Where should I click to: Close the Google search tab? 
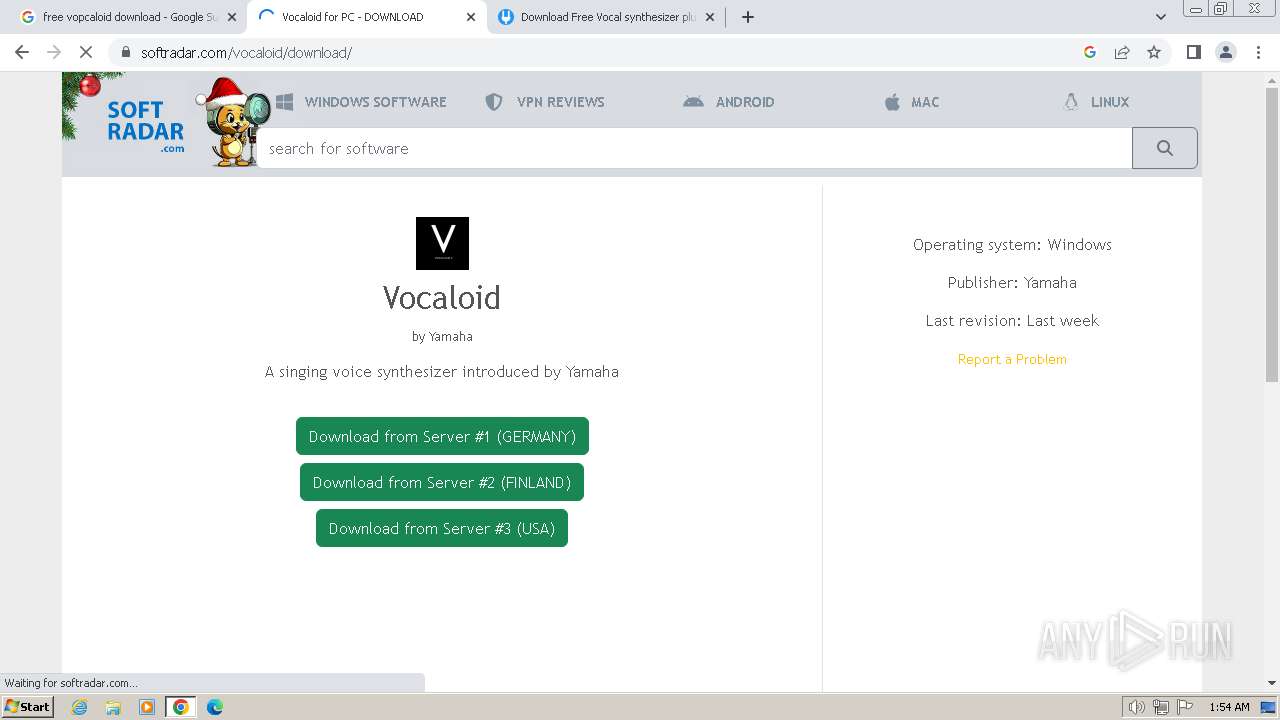pos(232,17)
